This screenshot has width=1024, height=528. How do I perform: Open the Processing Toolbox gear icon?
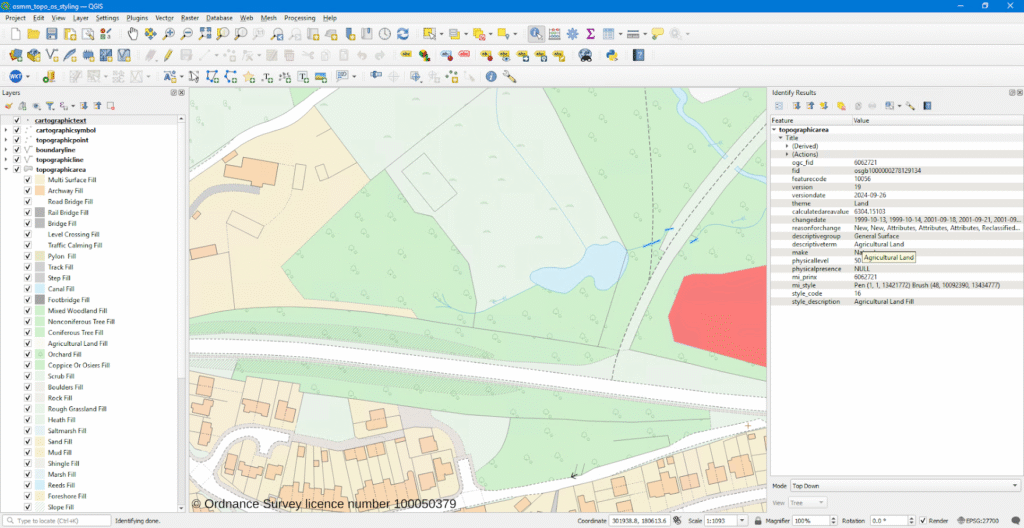572,34
